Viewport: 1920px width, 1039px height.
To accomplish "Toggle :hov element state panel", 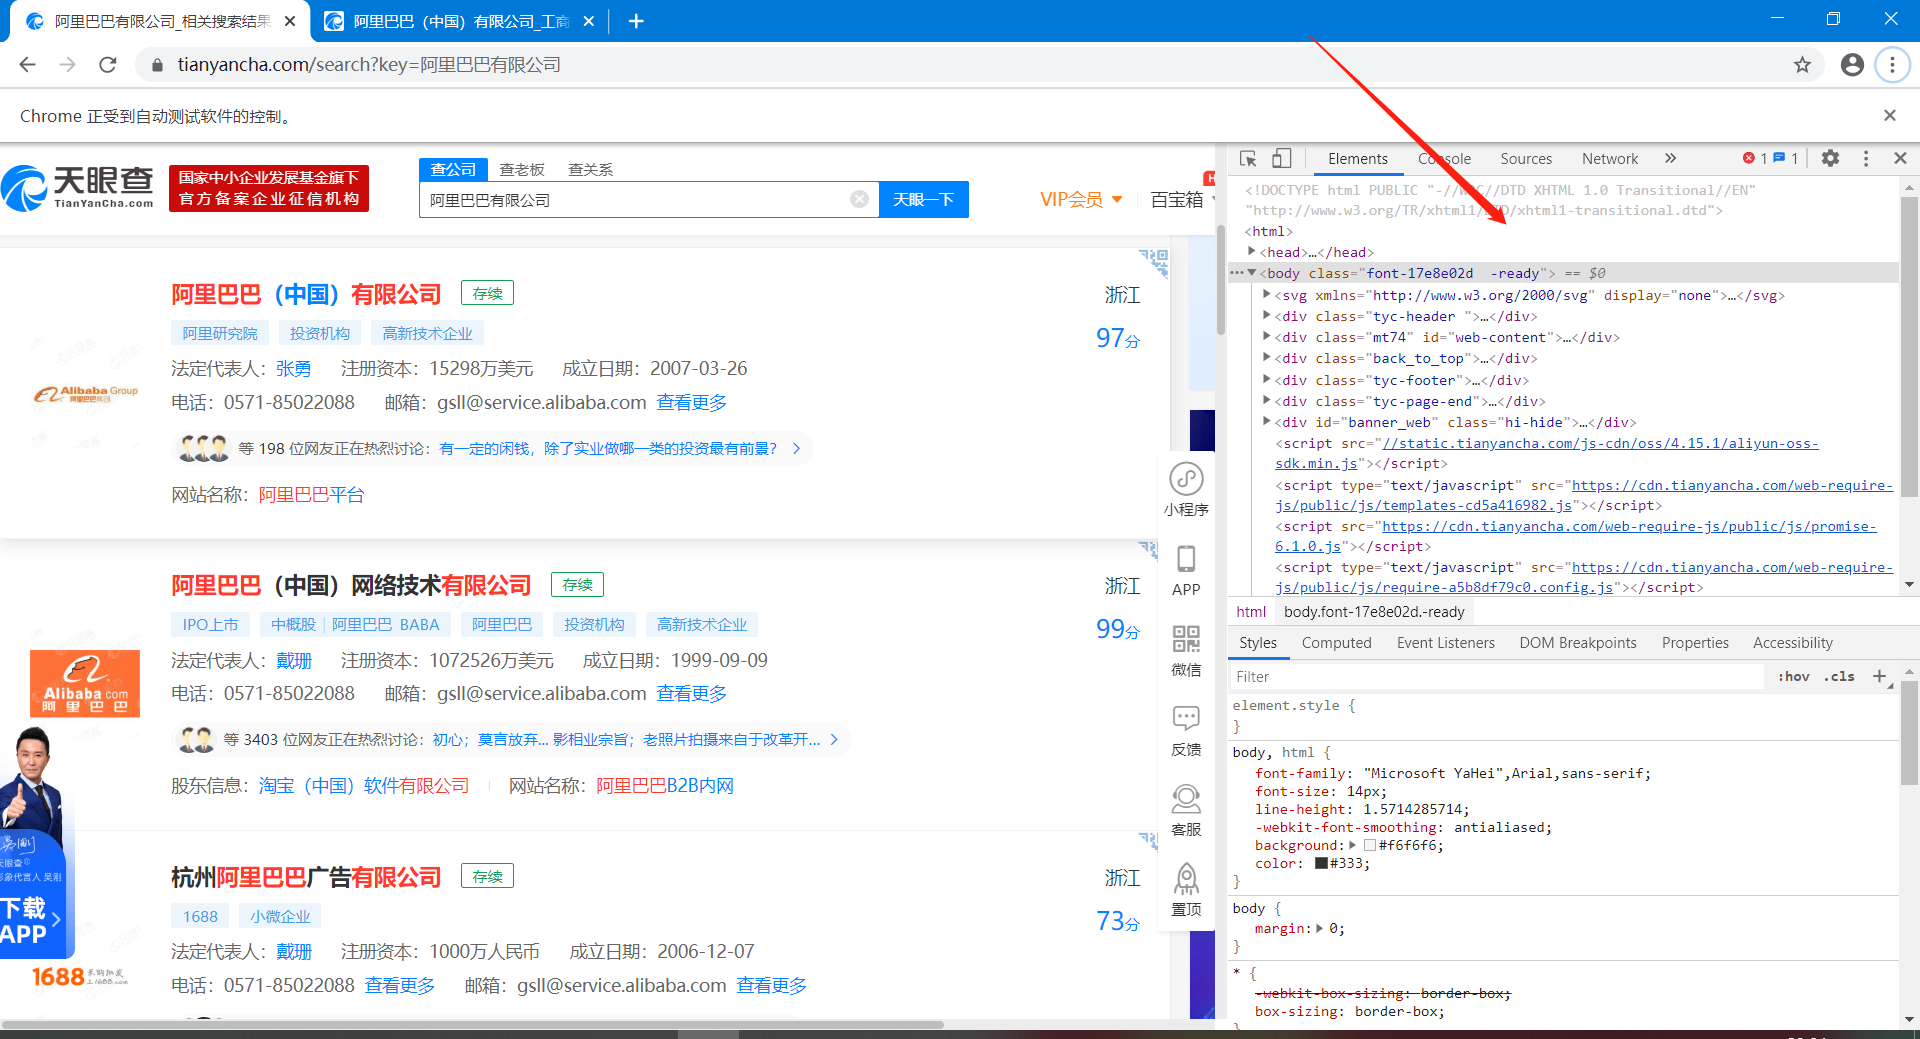I will pos(1793,677).
